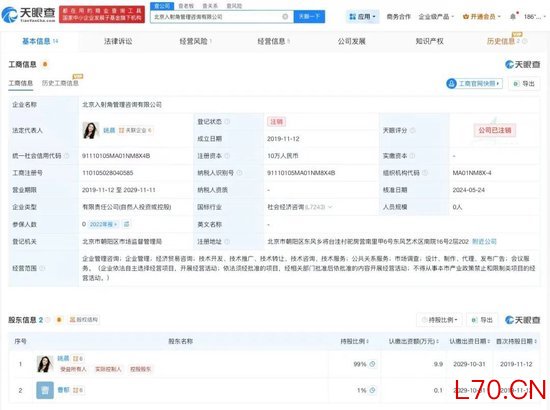Switch to the 法律诉讼 tab
Screen dimensions: 550x410
[x=118, y=41]
